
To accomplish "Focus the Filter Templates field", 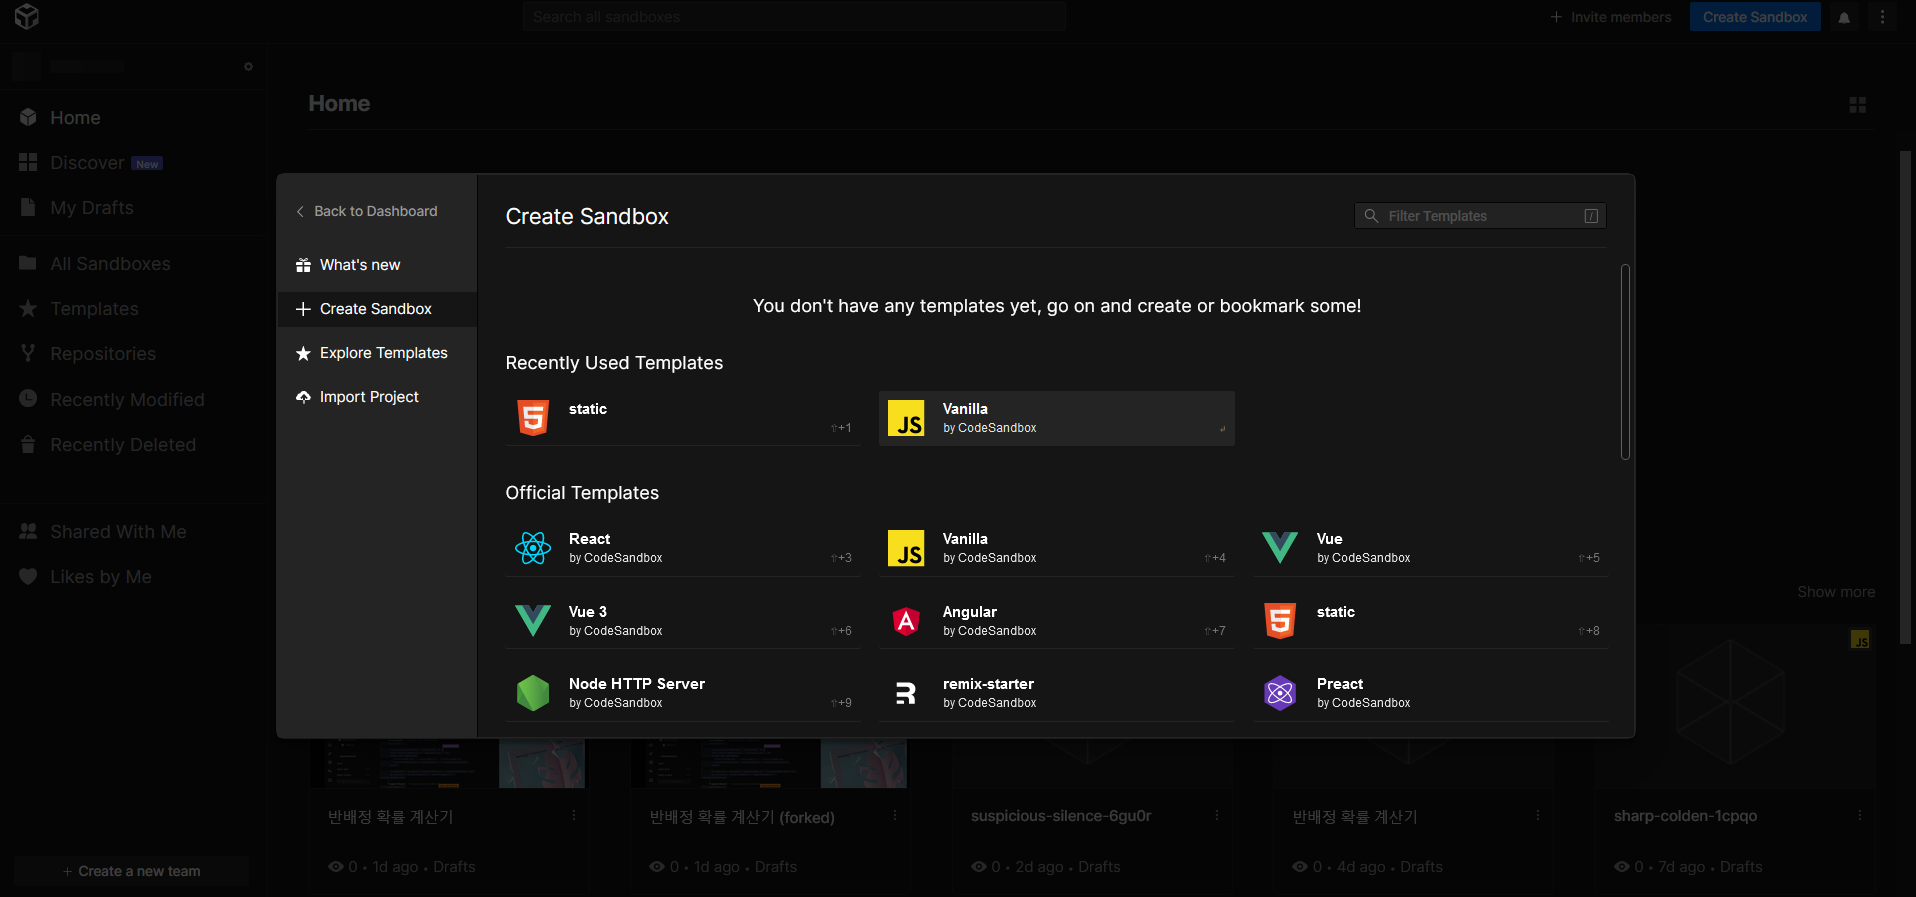I will pos(1480,216).
